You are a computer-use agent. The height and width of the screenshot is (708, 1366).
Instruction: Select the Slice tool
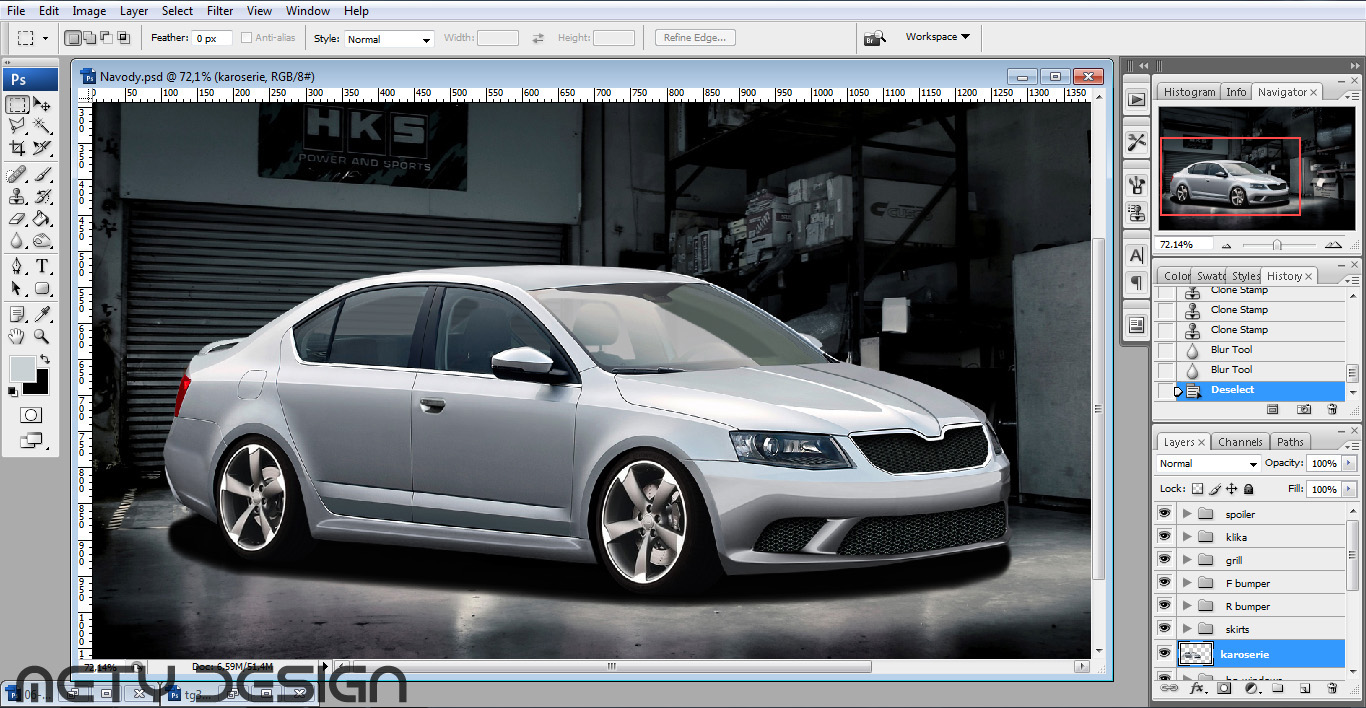click(x=42, y=148)
